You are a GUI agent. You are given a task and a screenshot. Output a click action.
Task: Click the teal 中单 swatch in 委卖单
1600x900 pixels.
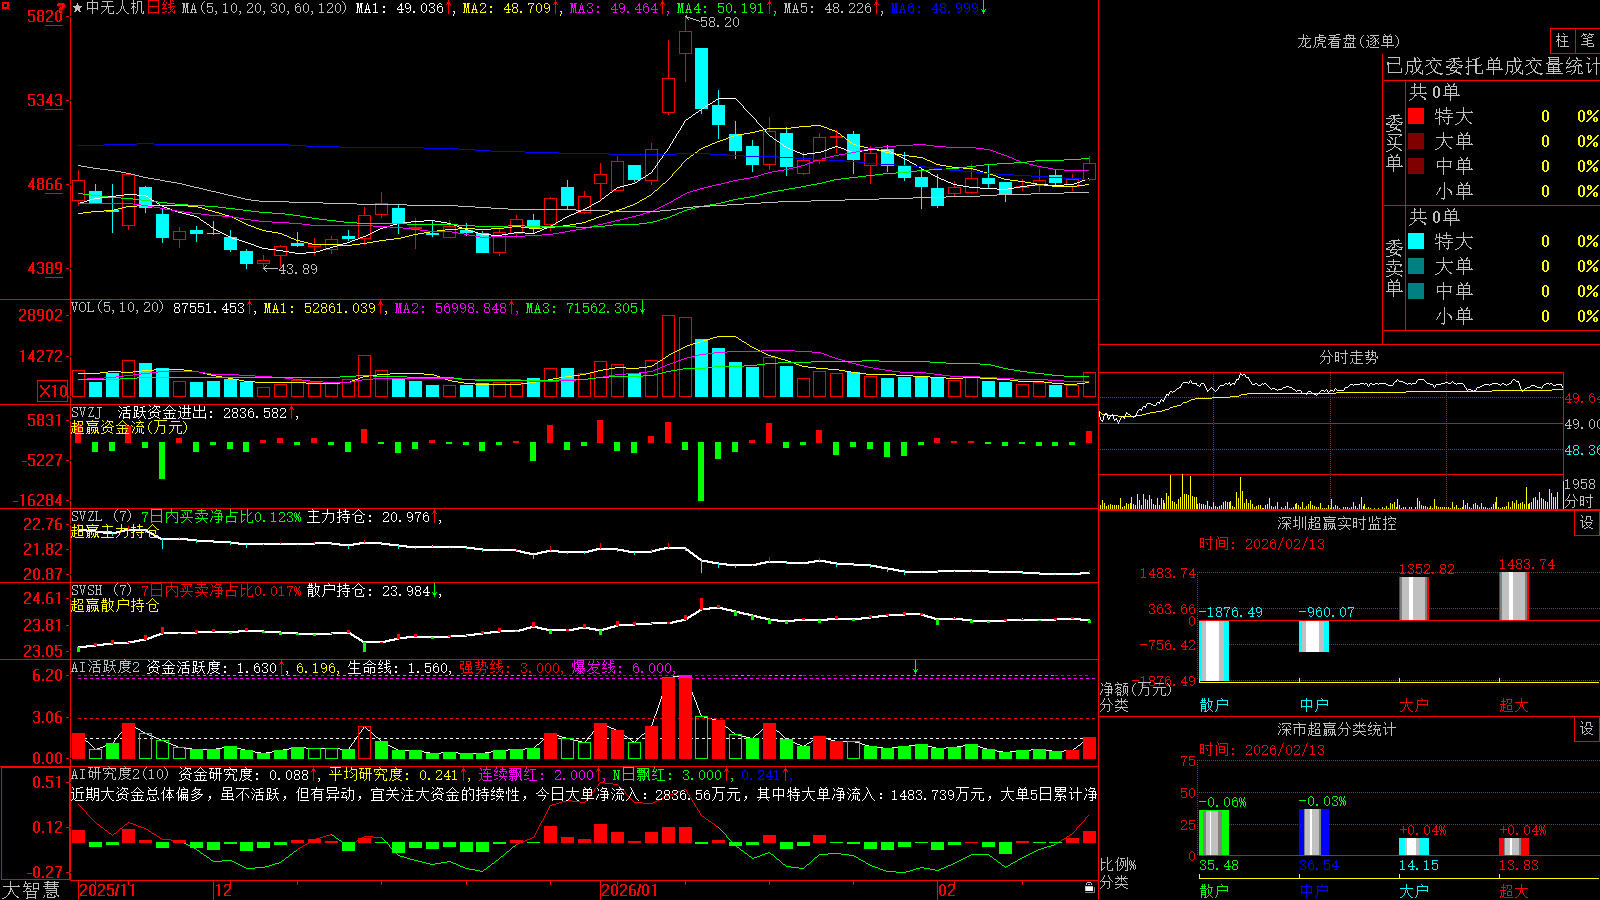(1416, 291)
